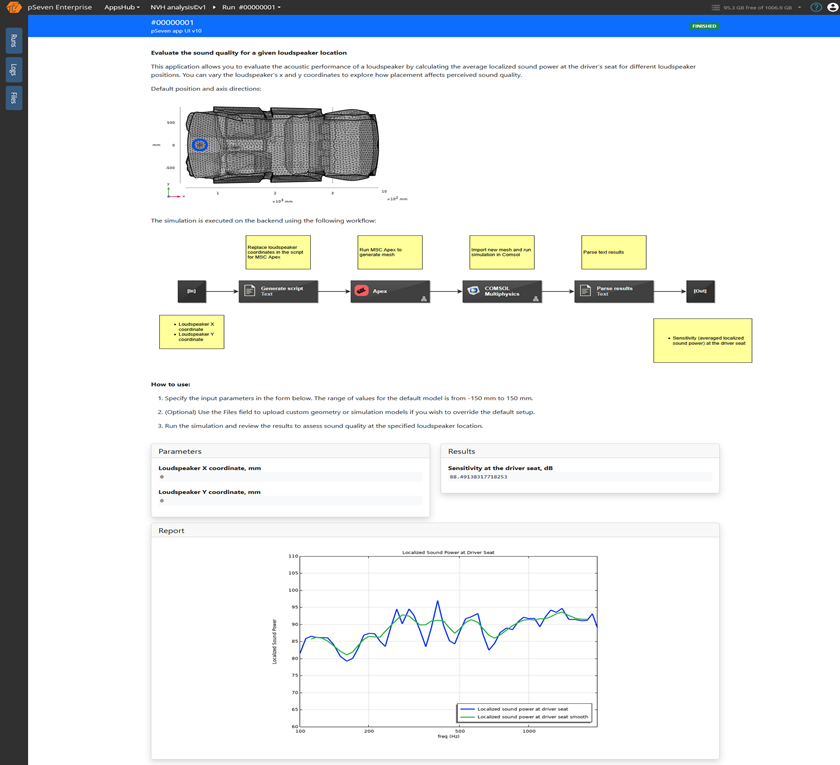This screenshot has height=765, width=840.
Task: Open the Logs side tab
Action: tap(13, 69)
